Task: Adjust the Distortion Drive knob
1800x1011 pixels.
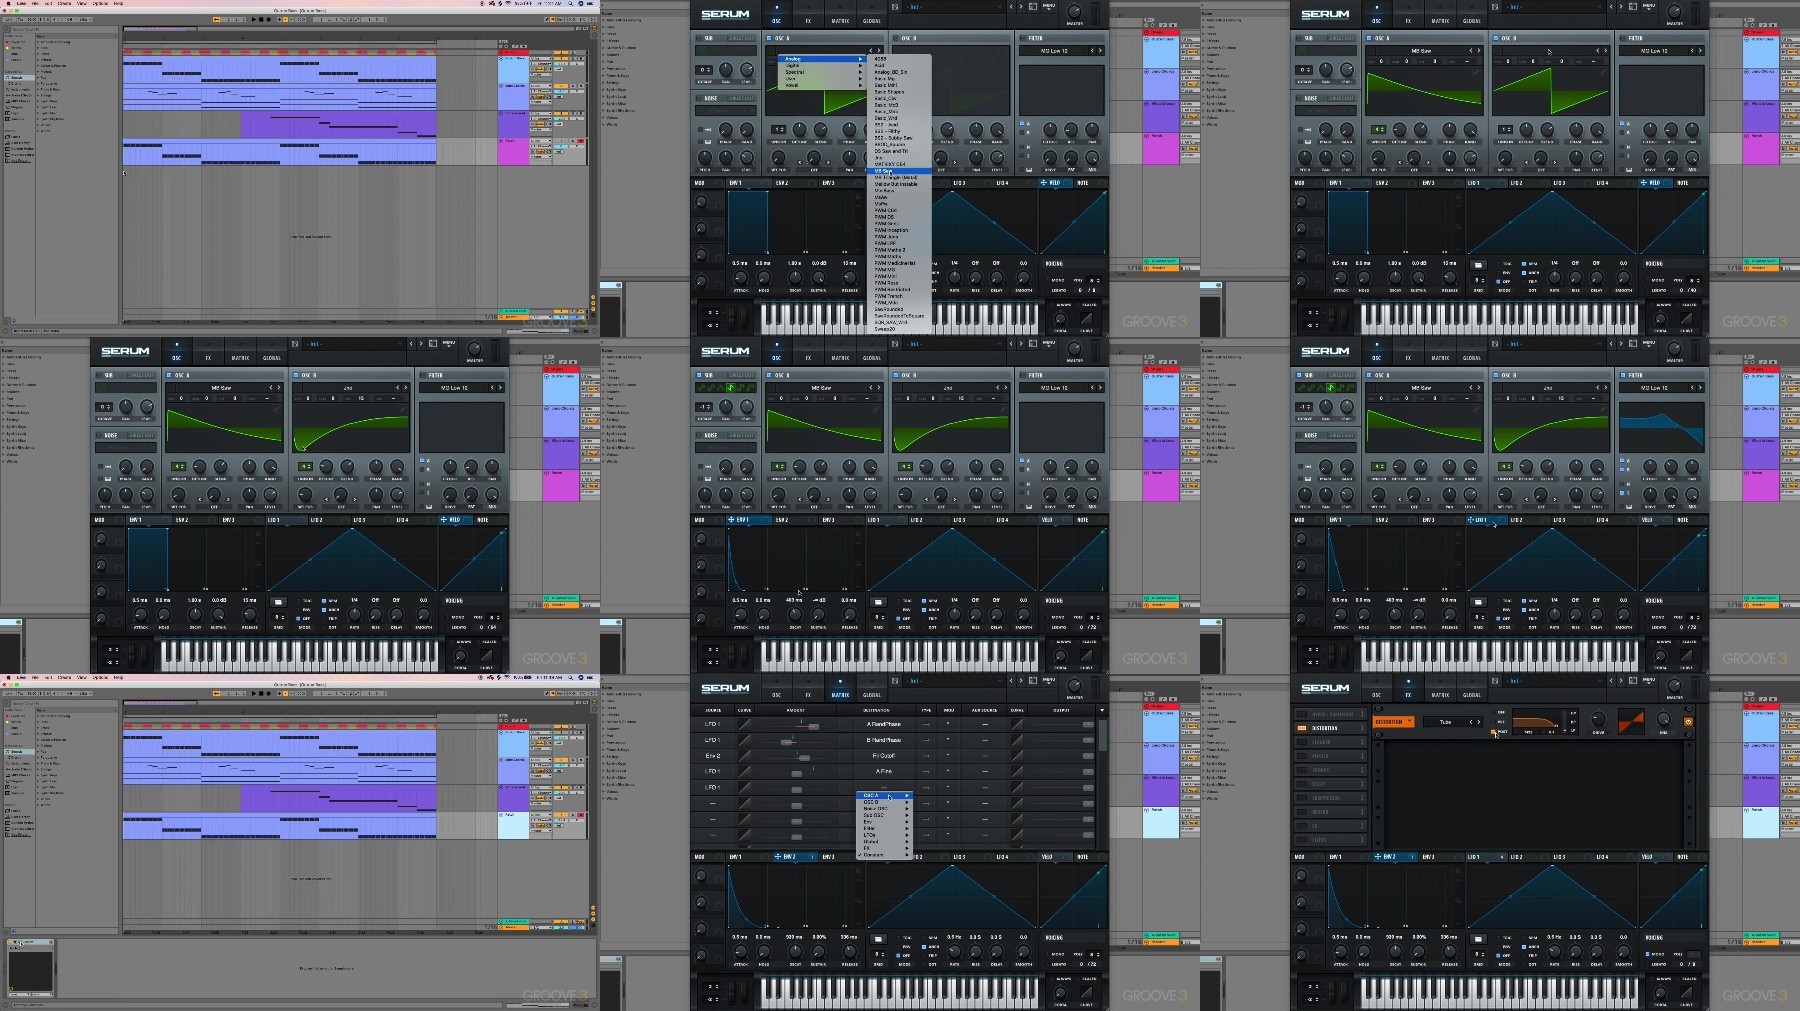Action: coord(1598,720)
